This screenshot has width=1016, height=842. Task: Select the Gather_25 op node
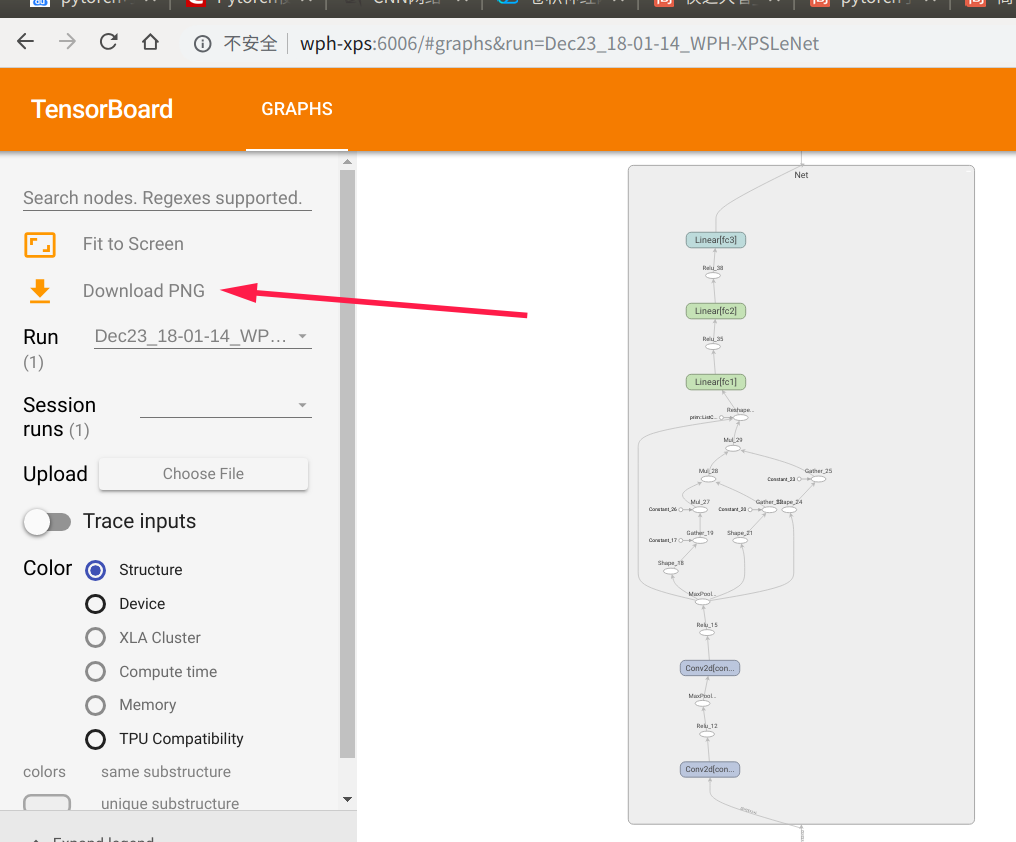(818, 479)
